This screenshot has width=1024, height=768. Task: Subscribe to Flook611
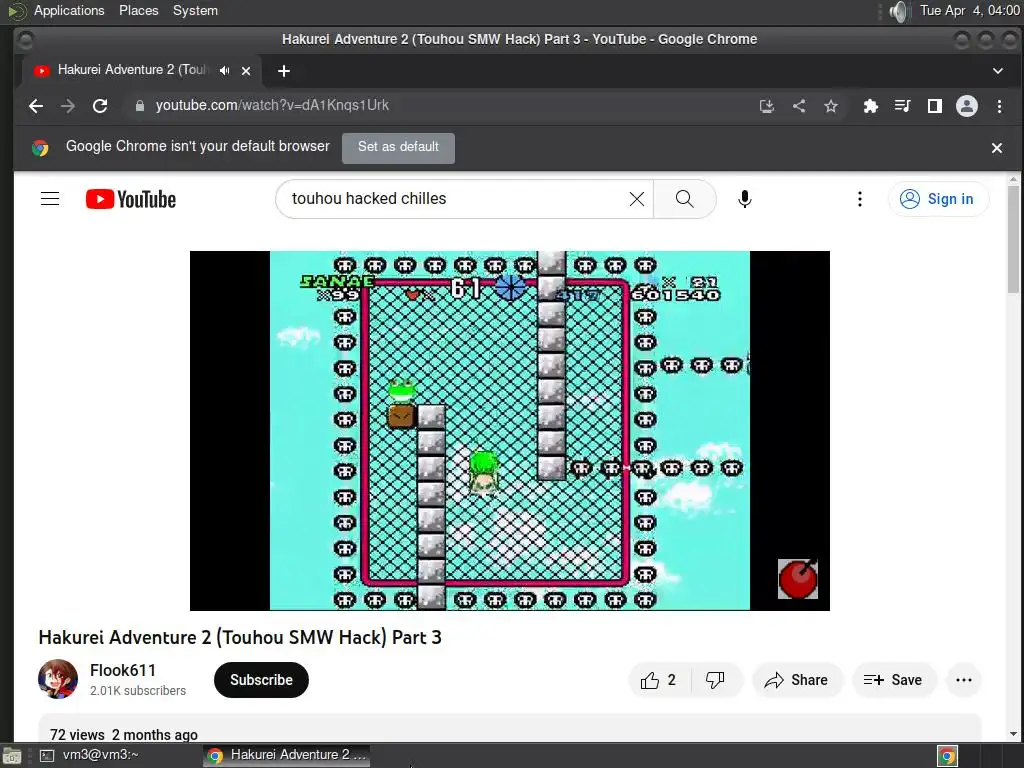point(261,680)
